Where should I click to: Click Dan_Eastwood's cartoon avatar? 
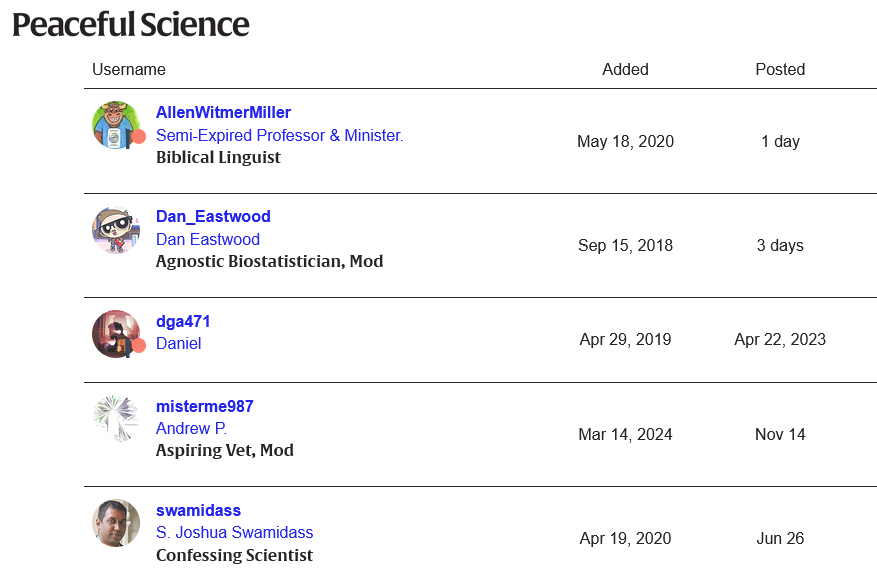(x=116, y=230)
